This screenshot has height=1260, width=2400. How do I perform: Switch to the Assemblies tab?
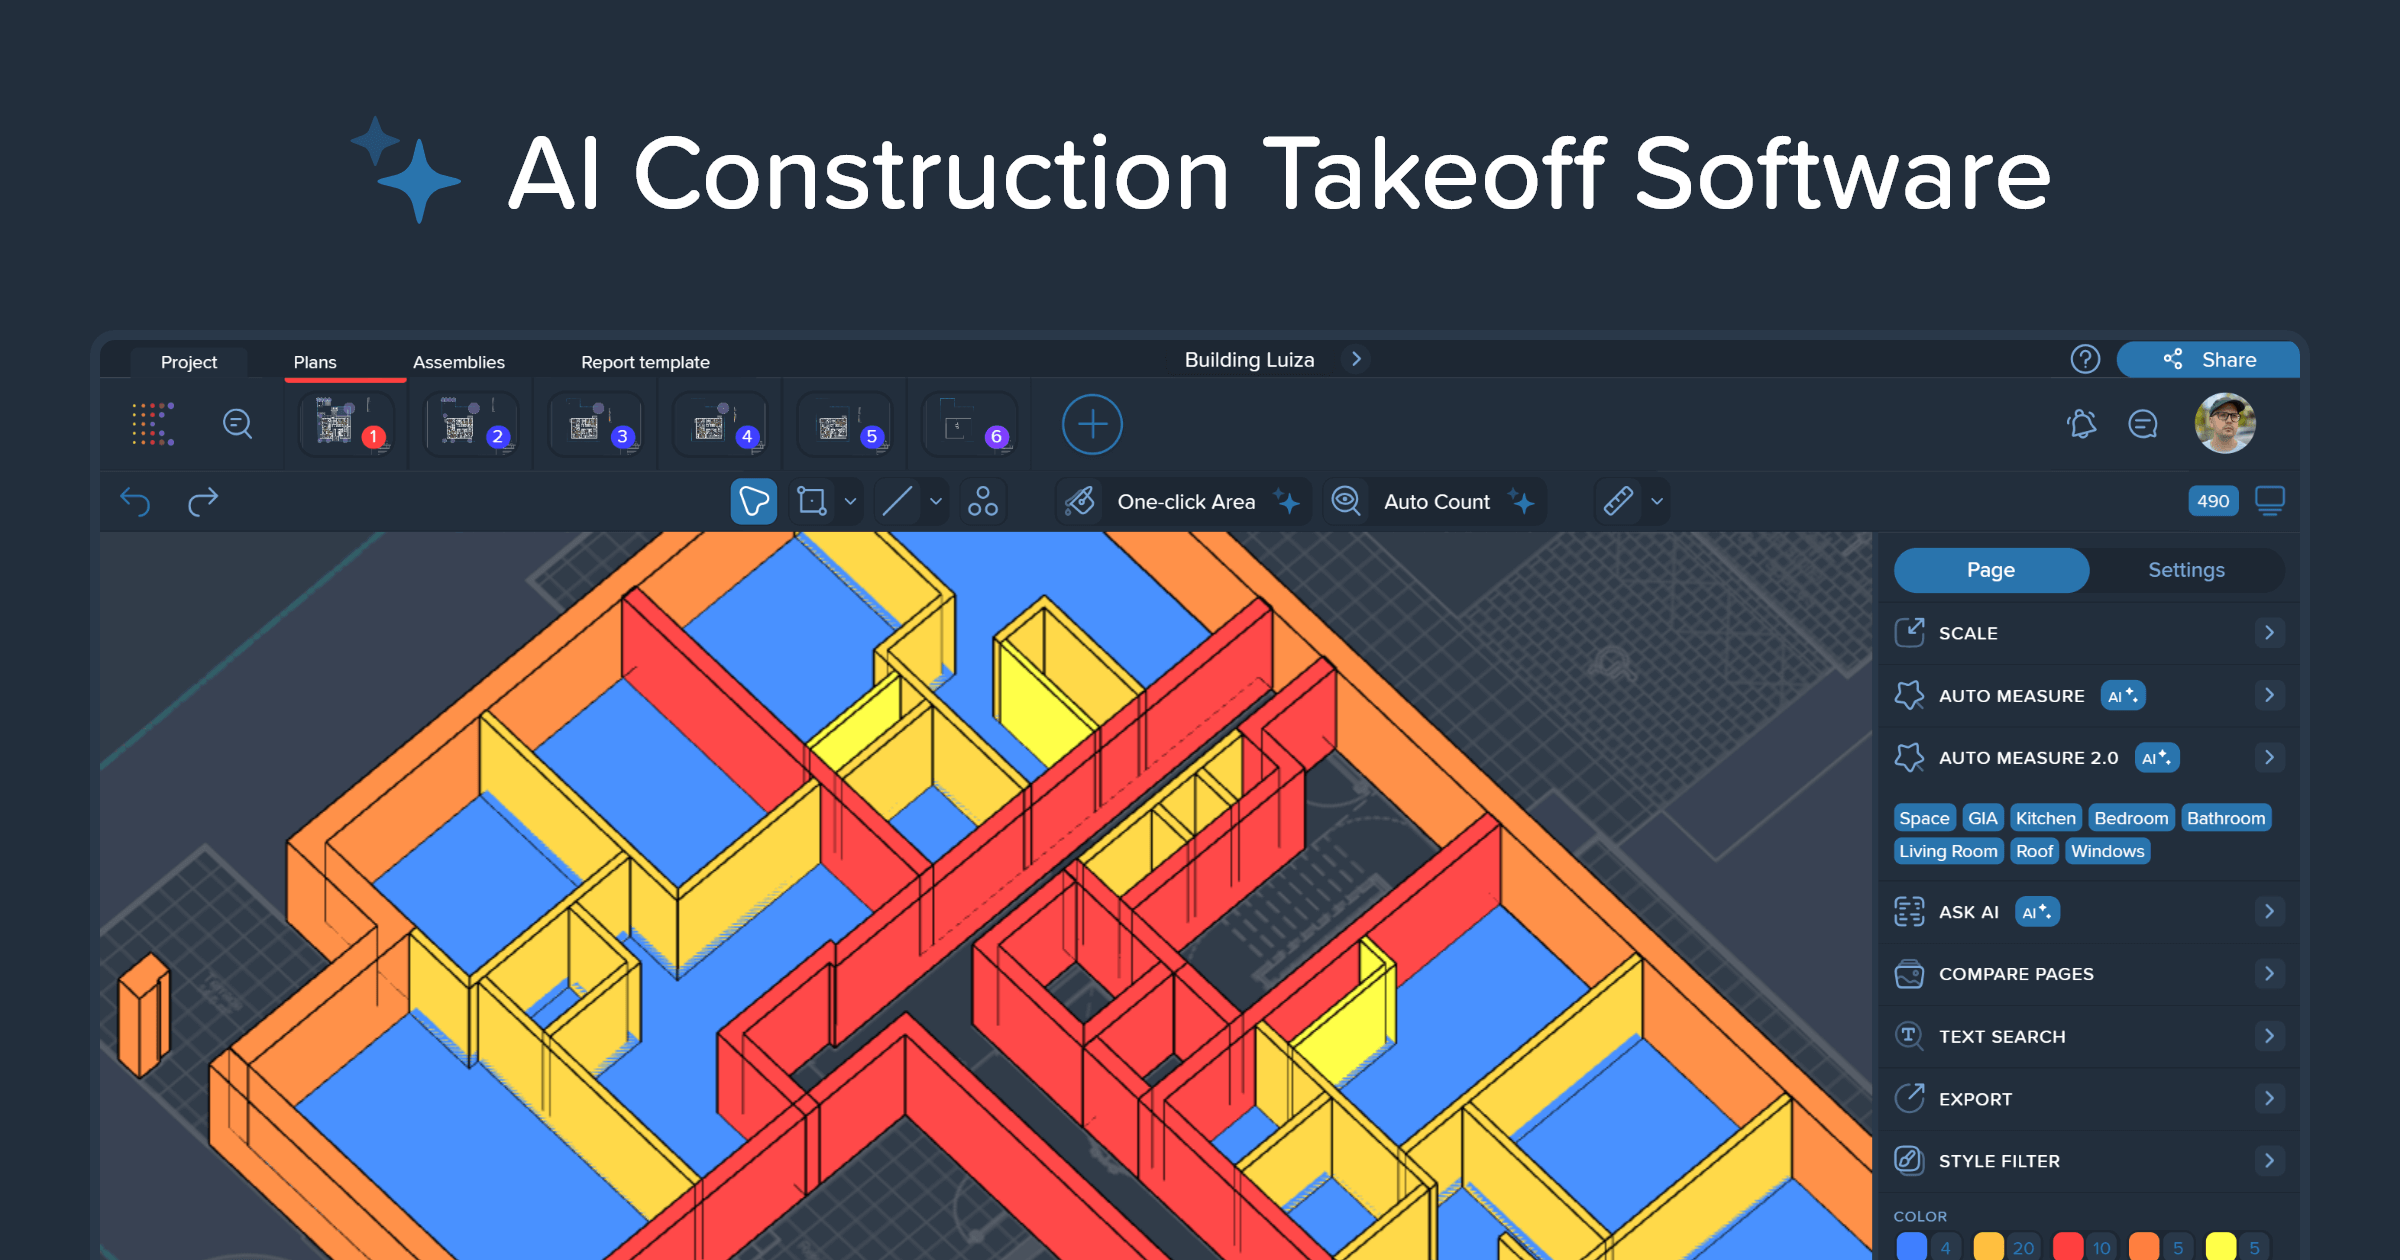tap(459, 362)
